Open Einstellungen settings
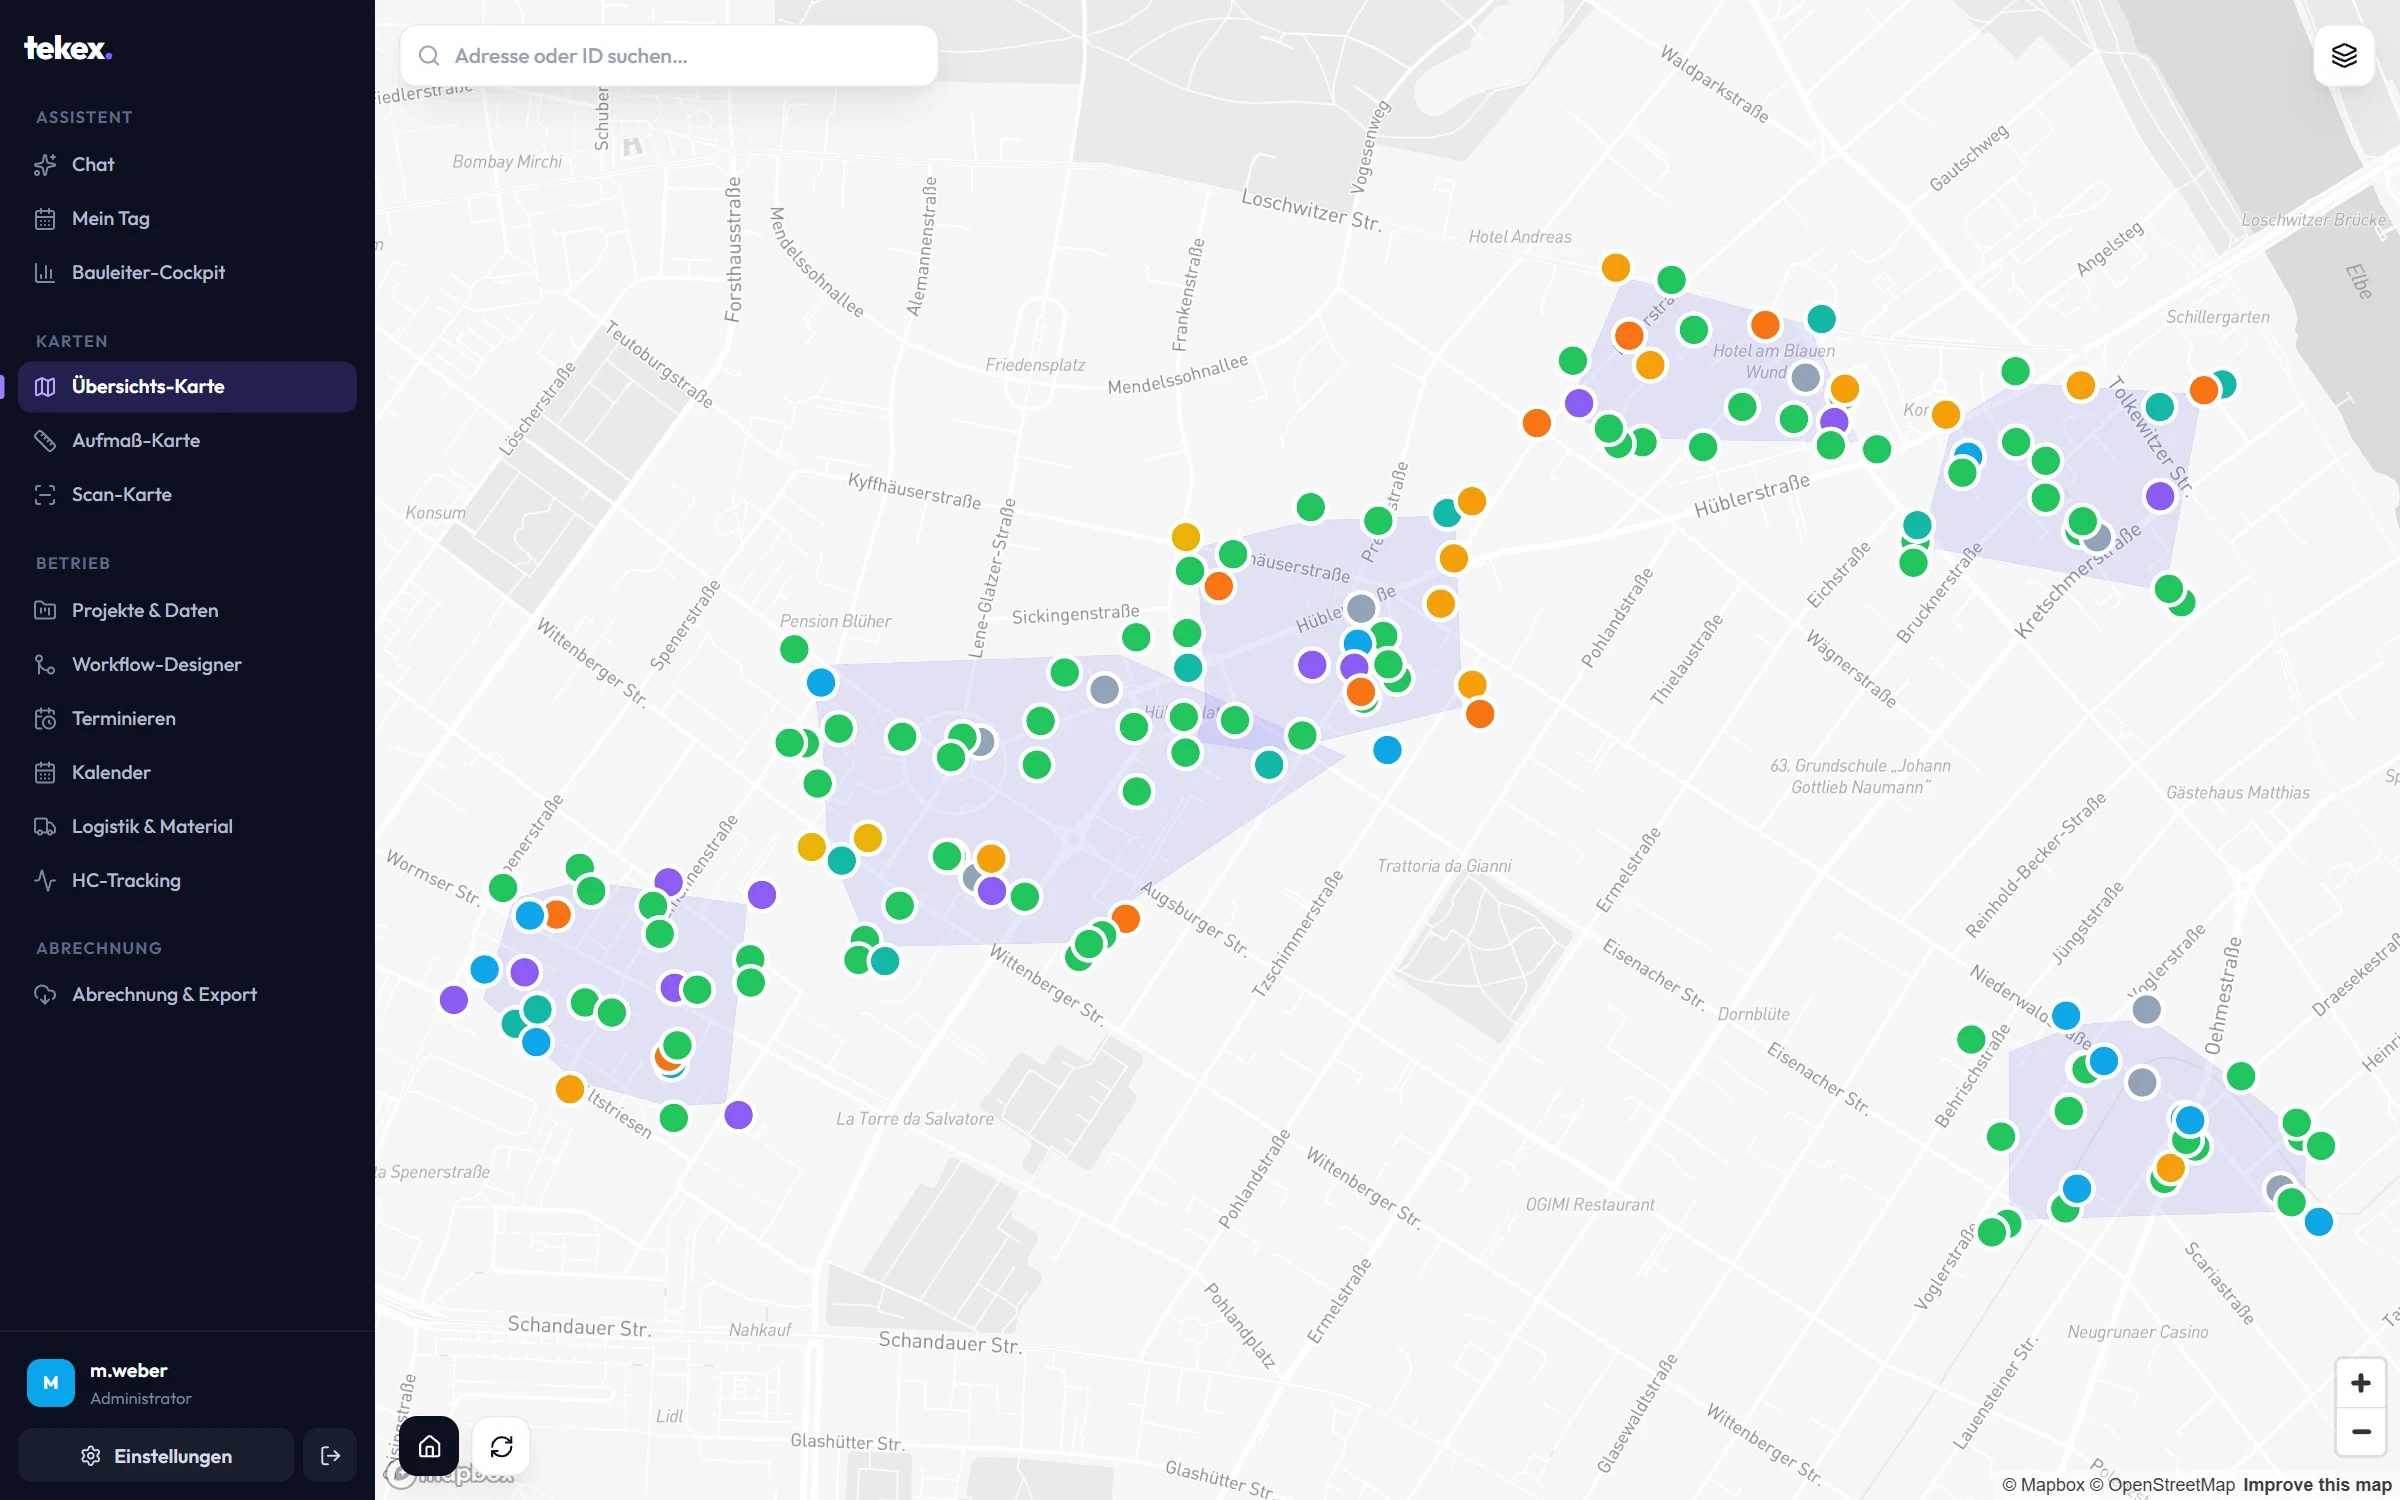This screenshot has height=1500, width=2400. click(x=156, y=1456)
